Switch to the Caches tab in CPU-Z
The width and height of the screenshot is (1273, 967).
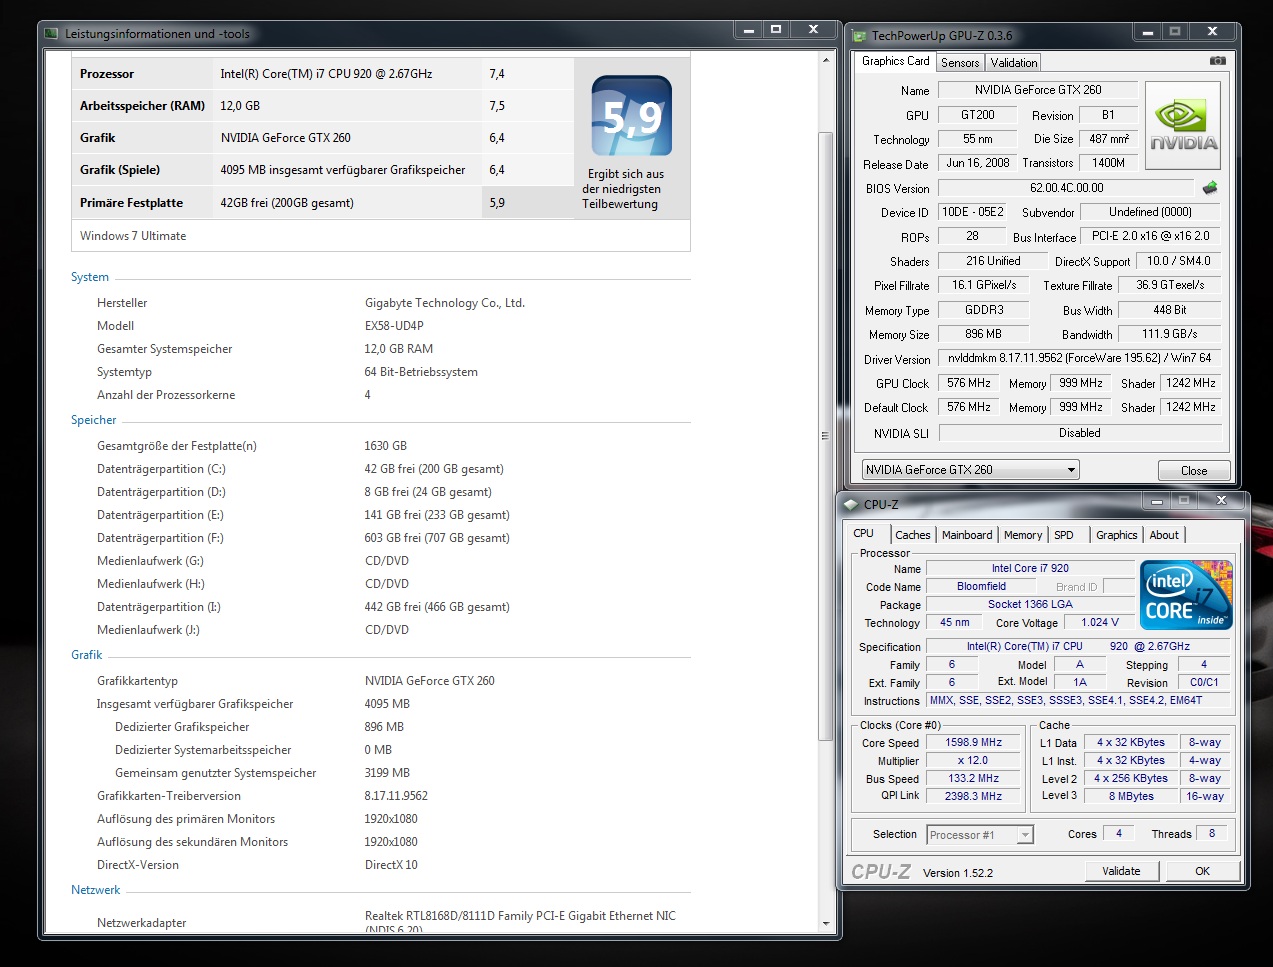pyautogui.click(x=912, y=535)
